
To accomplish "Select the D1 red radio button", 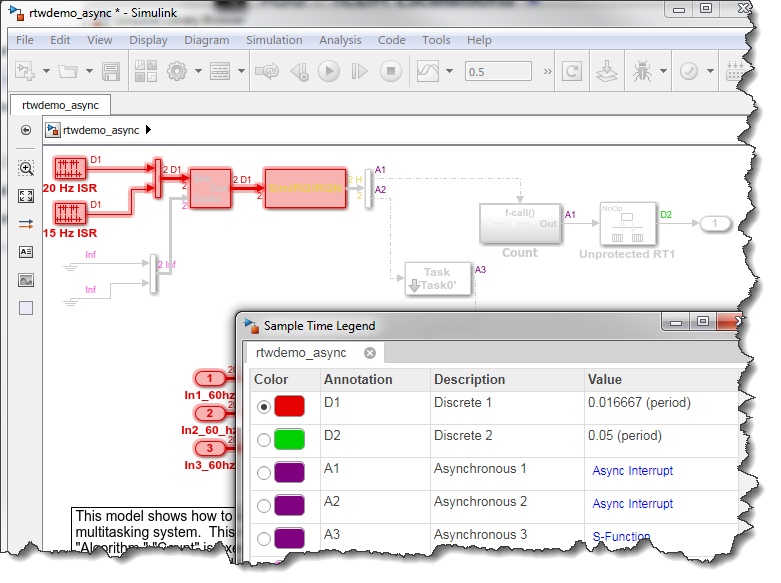I will [x=263, y=407].
